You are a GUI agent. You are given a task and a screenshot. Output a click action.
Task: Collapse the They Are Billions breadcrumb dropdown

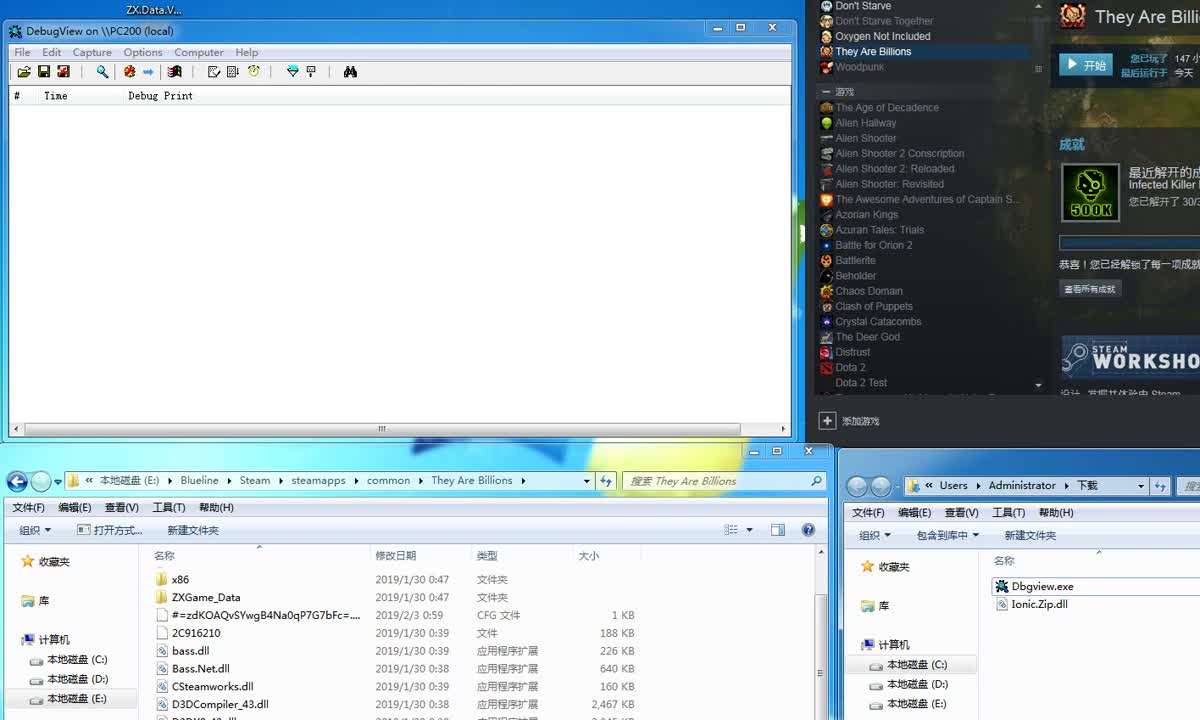588,480
